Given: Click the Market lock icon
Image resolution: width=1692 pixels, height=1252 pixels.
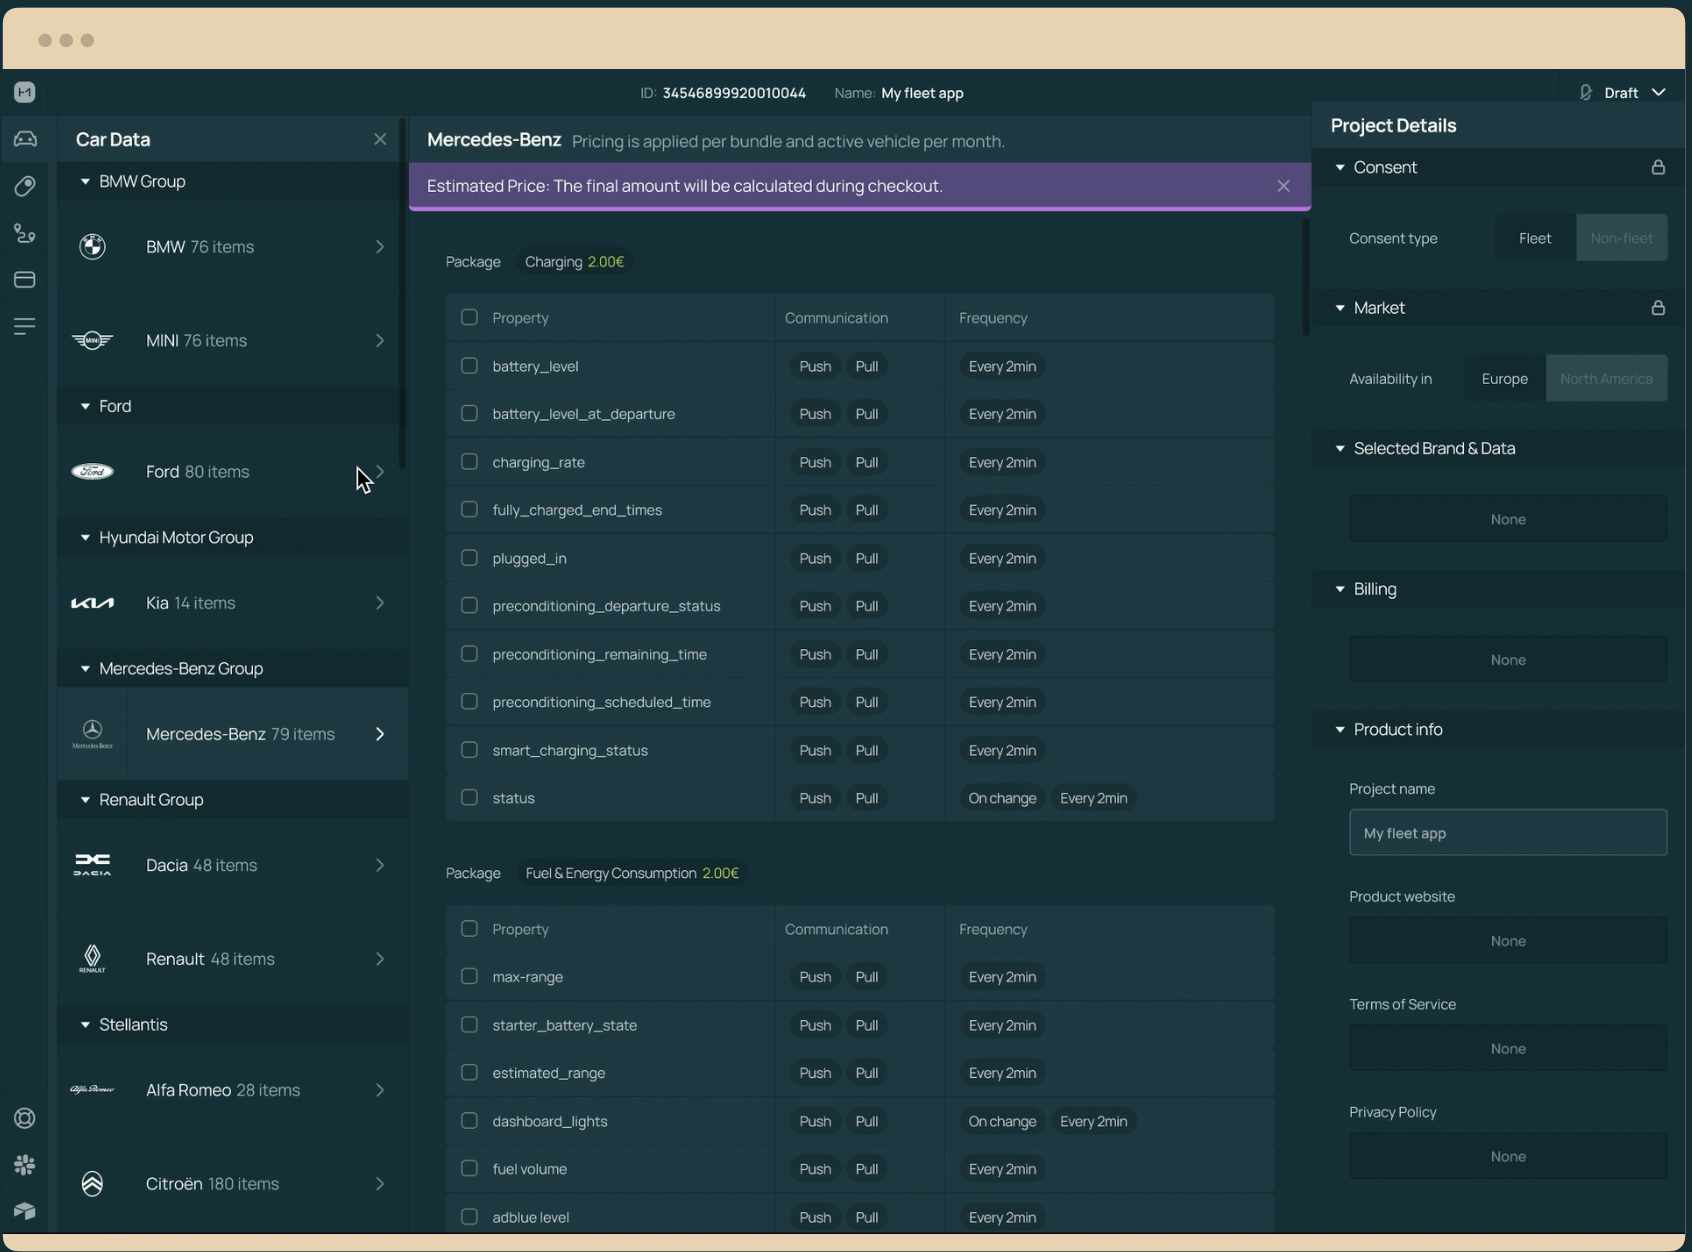Looking at the screenshot, I should (x=1658, y=308).
